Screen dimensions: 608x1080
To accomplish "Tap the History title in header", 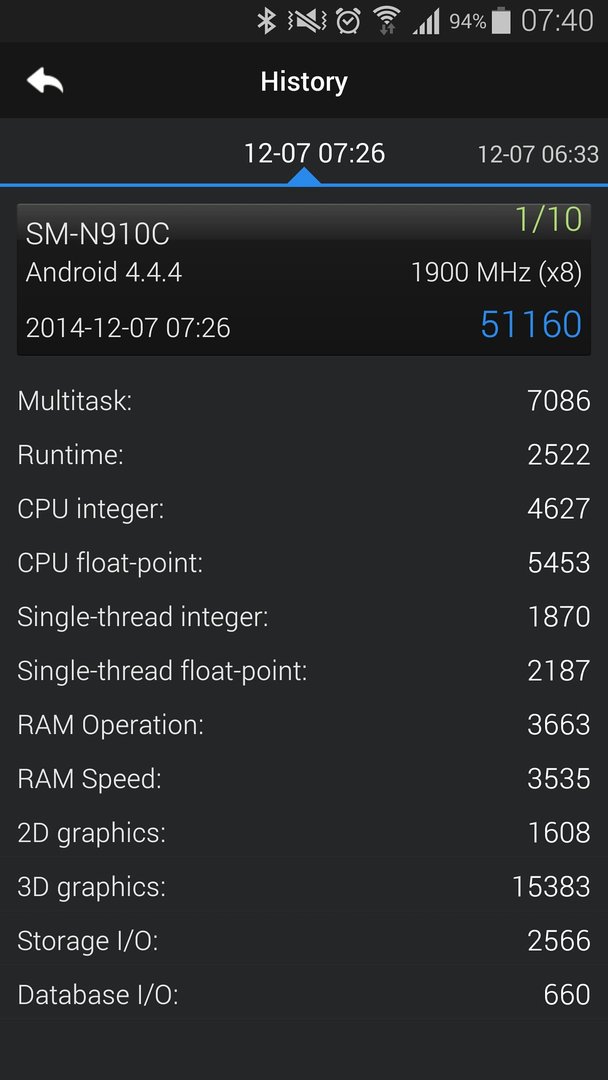I will click(304, 81).
